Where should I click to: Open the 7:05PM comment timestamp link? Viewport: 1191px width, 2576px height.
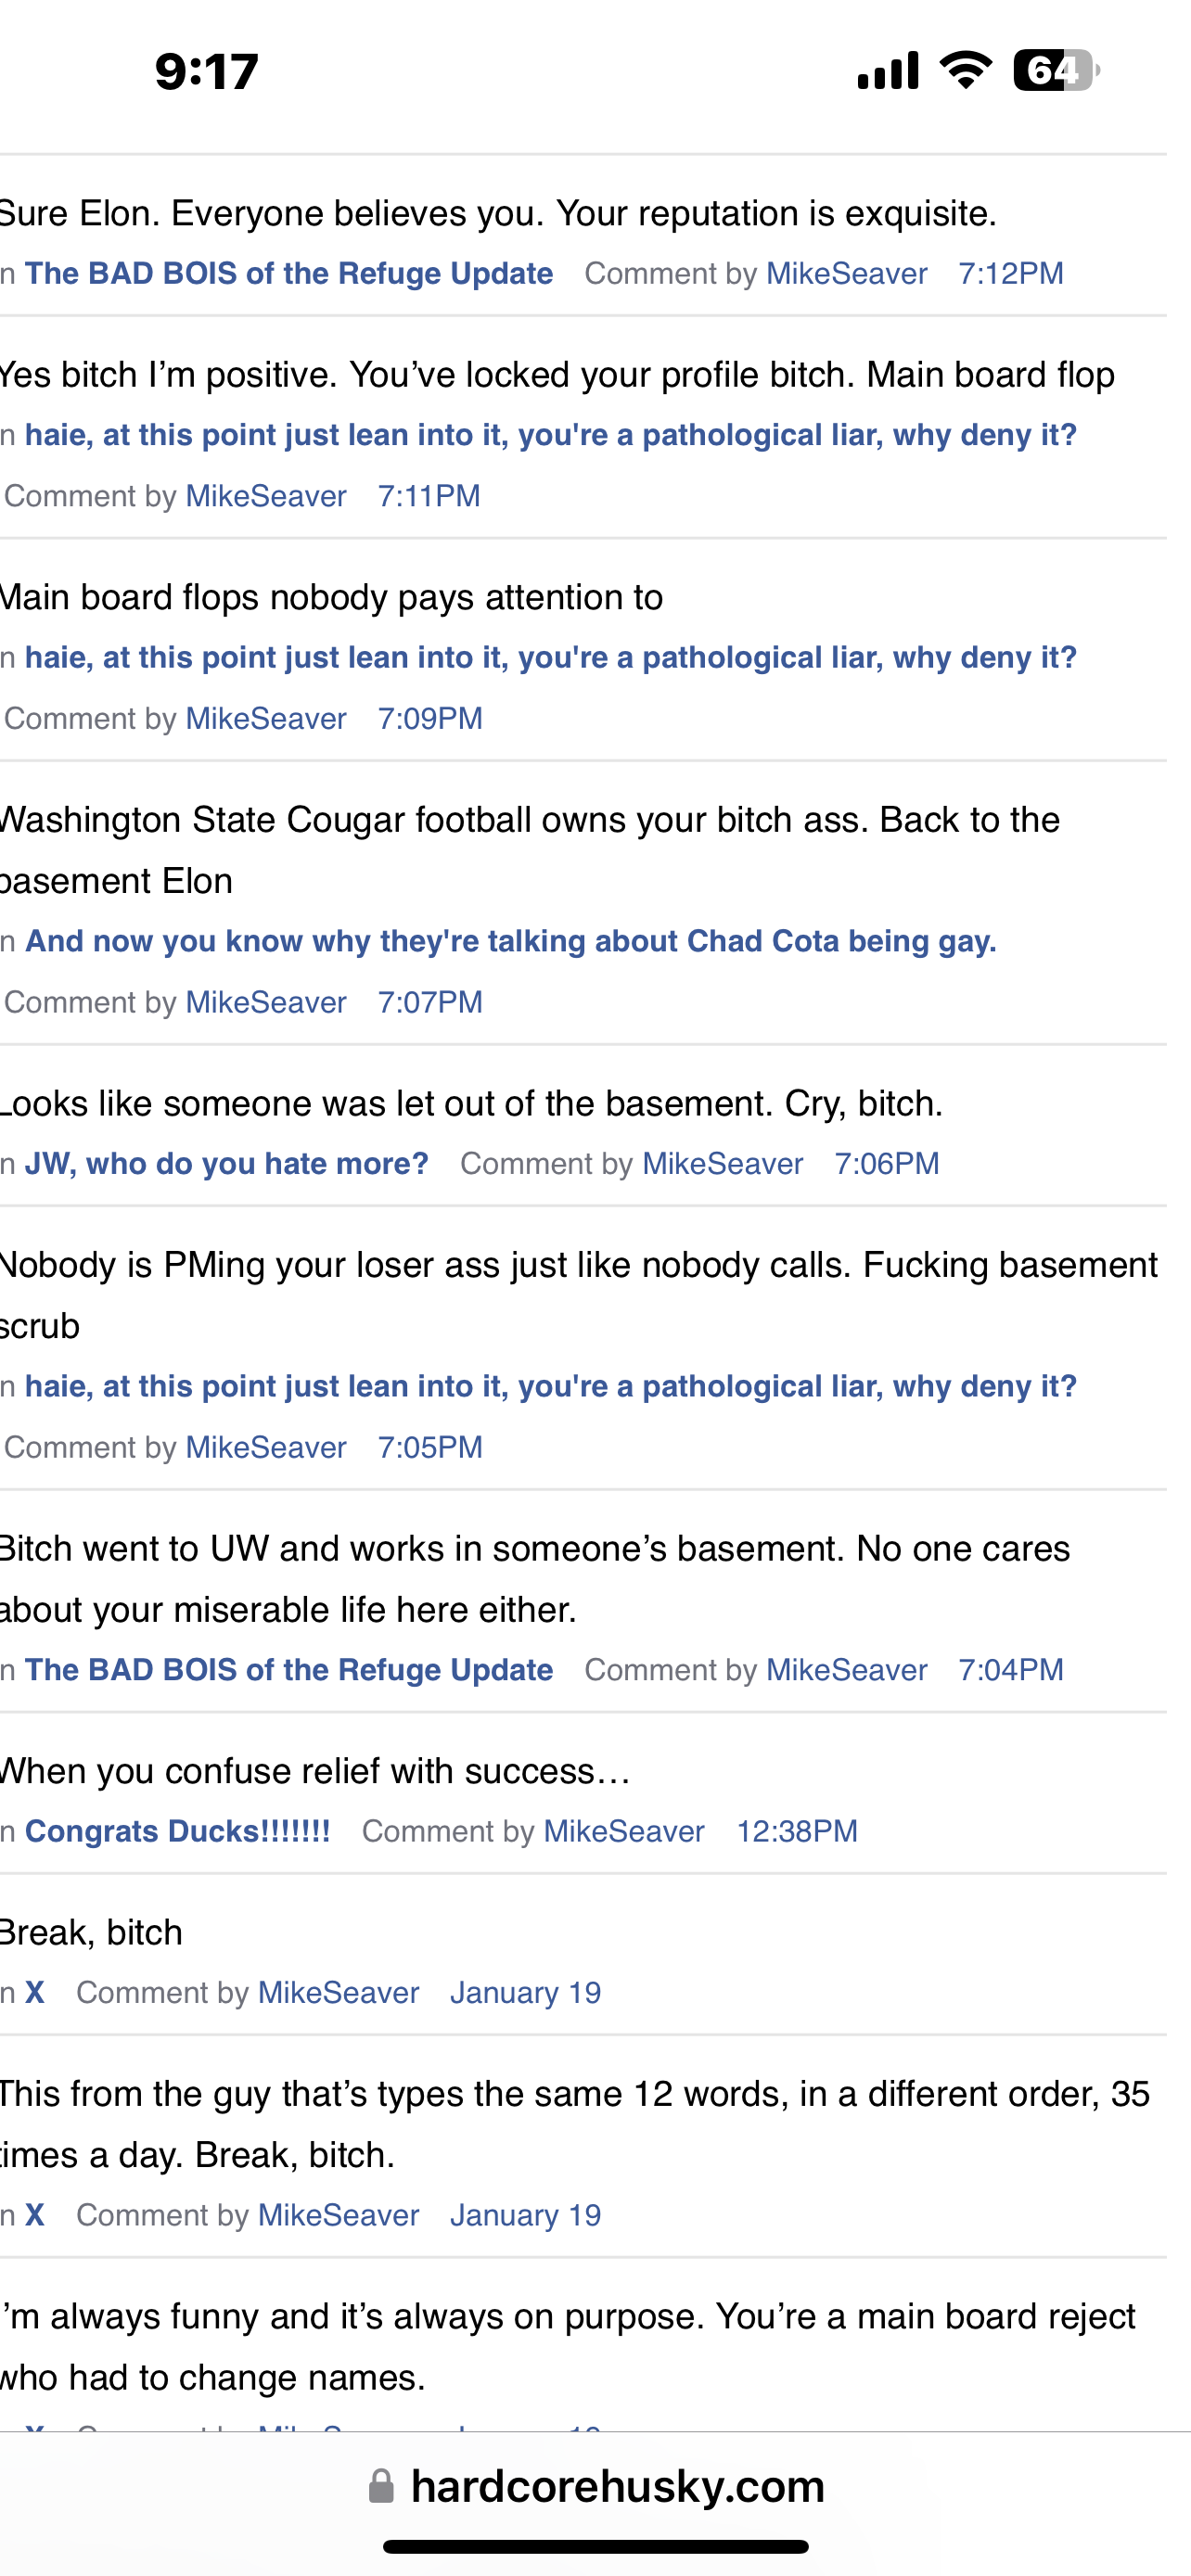pos(430,1447)
